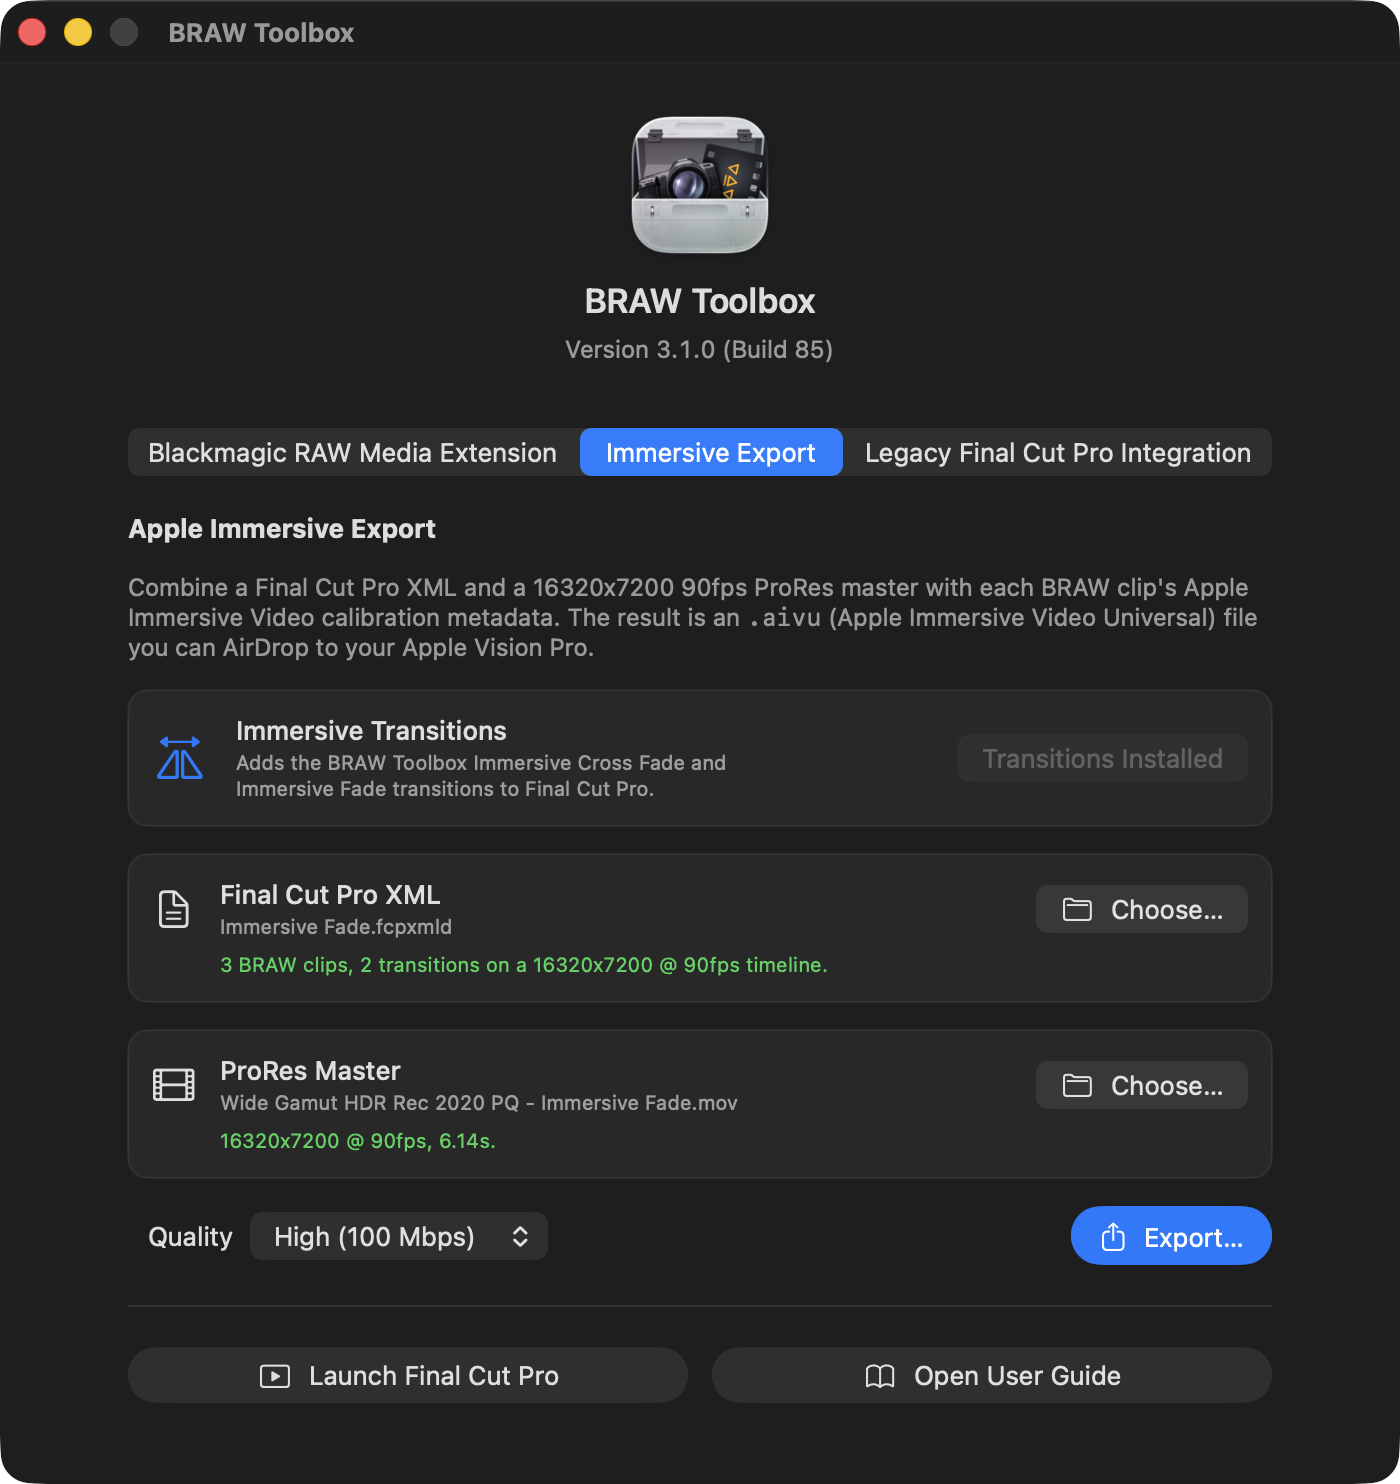Click the Launch Final Cut Pro button text
The width and height of the screenshot is (1400, 1484).
[434, 1376]
